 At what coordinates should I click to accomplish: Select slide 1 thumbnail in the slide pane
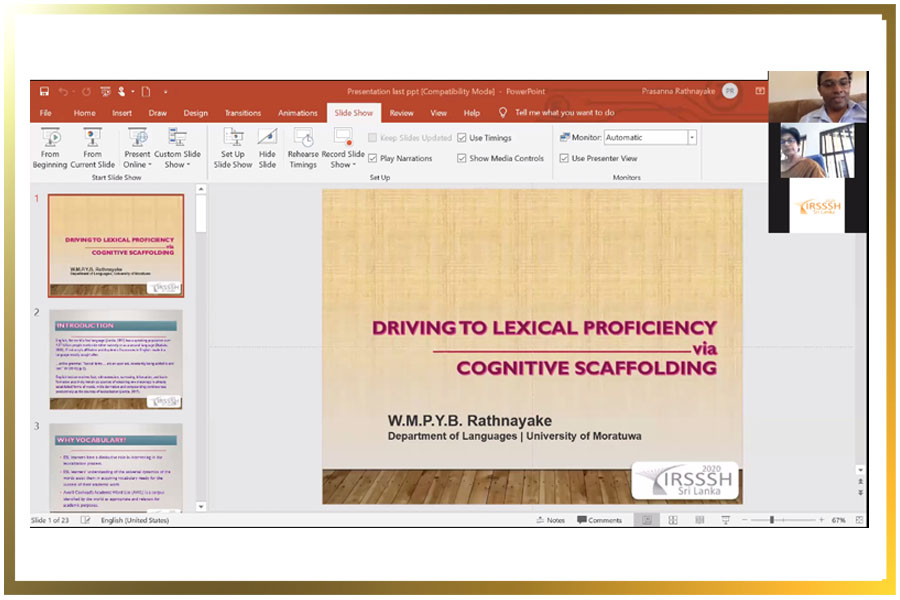pos(116,246)
